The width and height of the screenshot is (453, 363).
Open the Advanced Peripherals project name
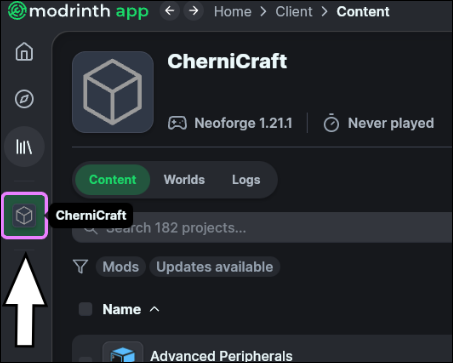[221, 356]
